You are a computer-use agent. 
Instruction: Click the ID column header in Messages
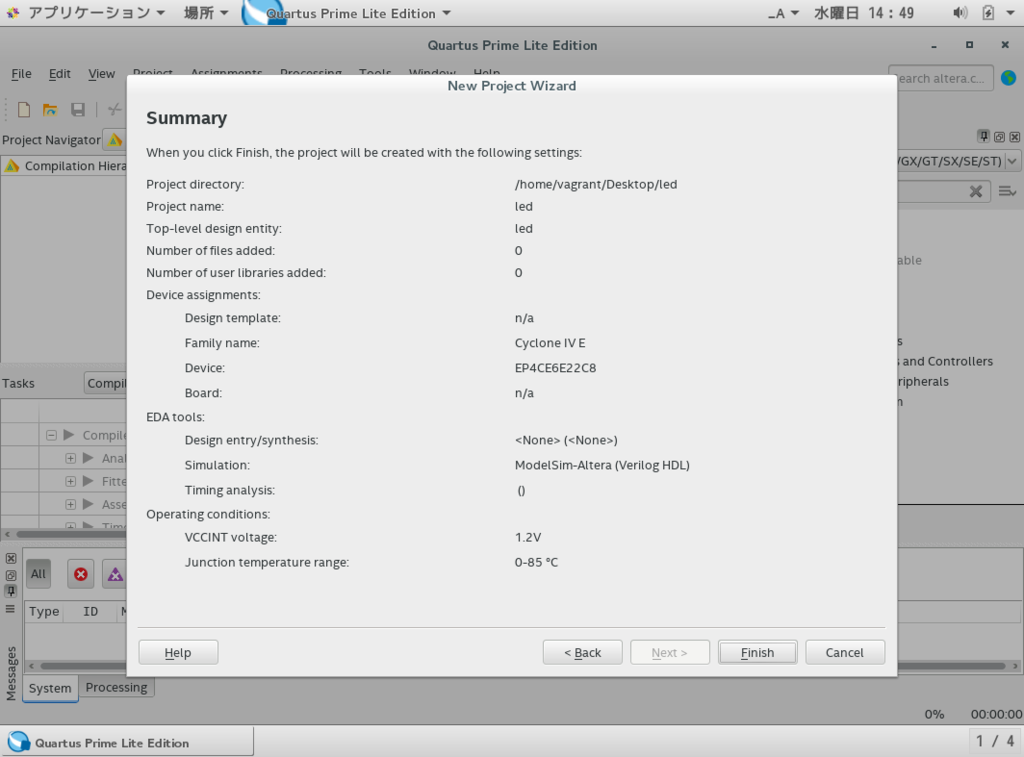90,612
